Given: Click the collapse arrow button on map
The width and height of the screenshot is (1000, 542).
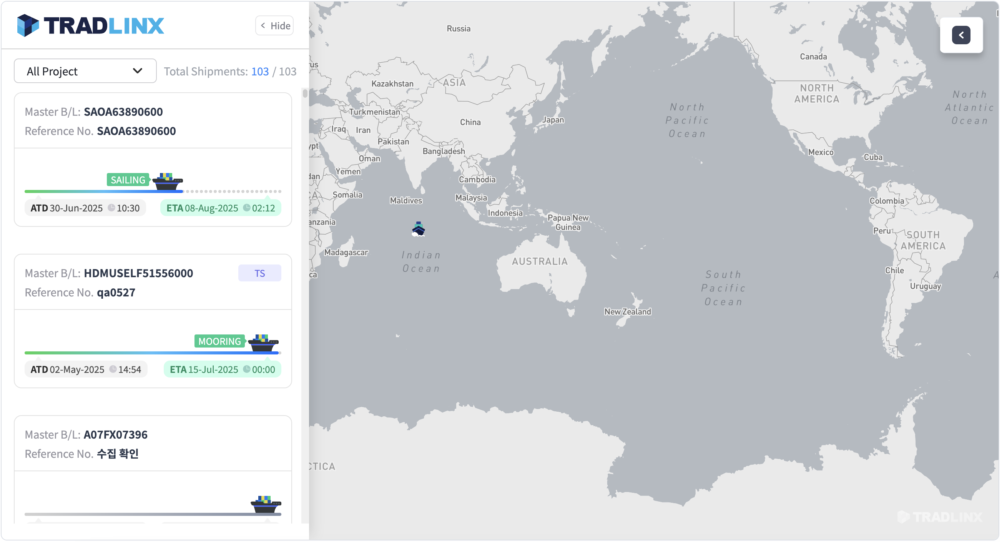Looking at the screenshot, I should 961,35.
